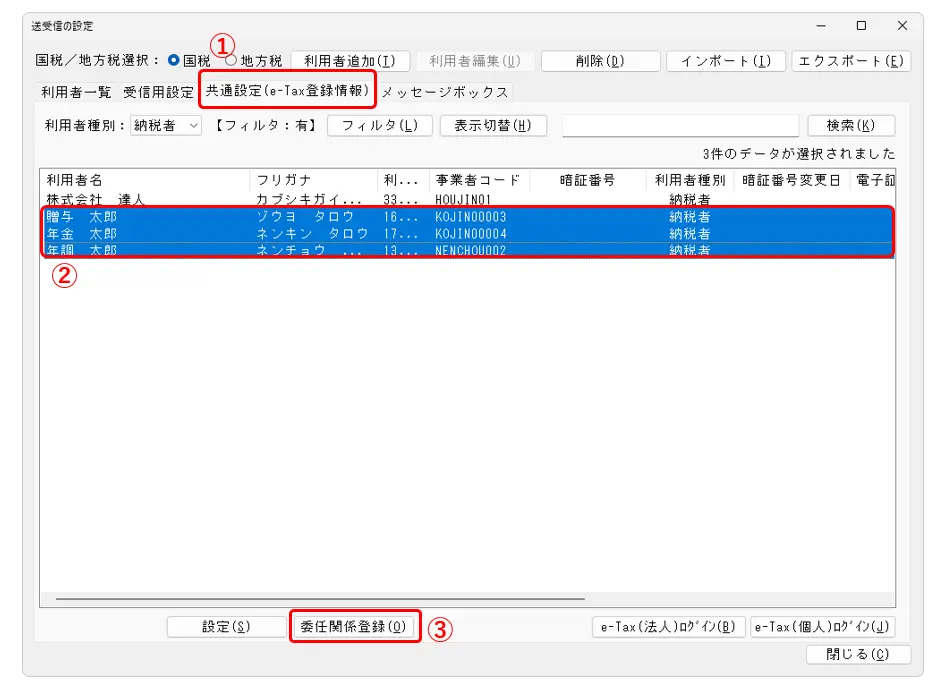Open the 受信用設定 tab
Viewport: 937px width, 687px height.
click(x=158, y=92)
